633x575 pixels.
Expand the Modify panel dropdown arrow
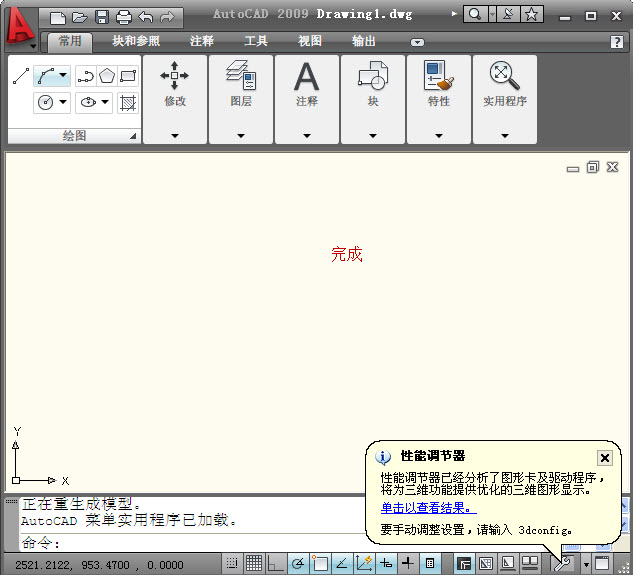174,135
